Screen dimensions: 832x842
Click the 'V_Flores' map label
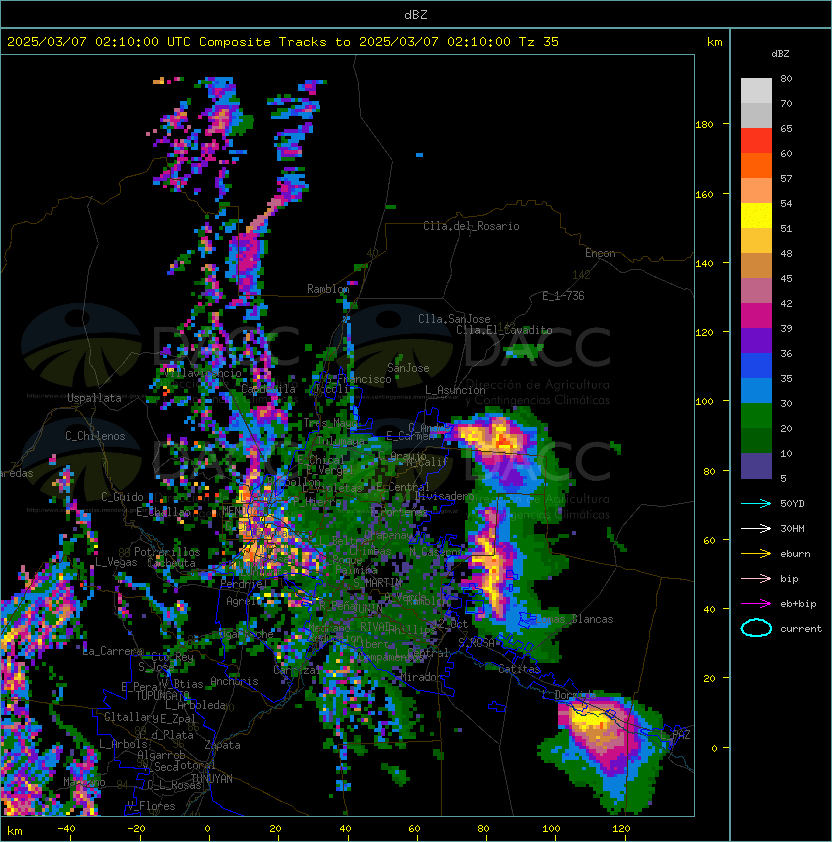[151, 806]
